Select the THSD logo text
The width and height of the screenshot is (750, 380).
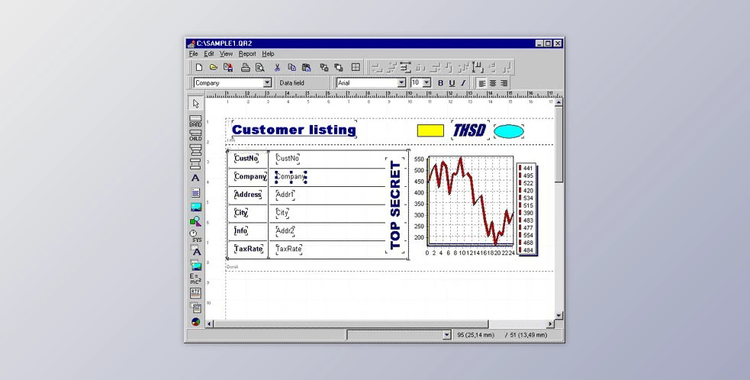470,130
